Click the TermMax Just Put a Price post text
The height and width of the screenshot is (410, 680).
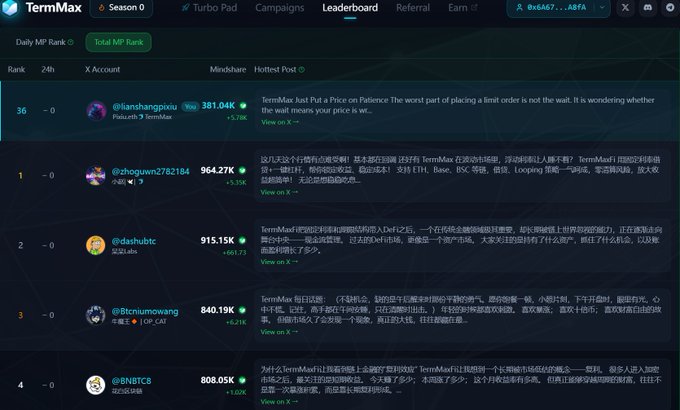pos(458,105)
